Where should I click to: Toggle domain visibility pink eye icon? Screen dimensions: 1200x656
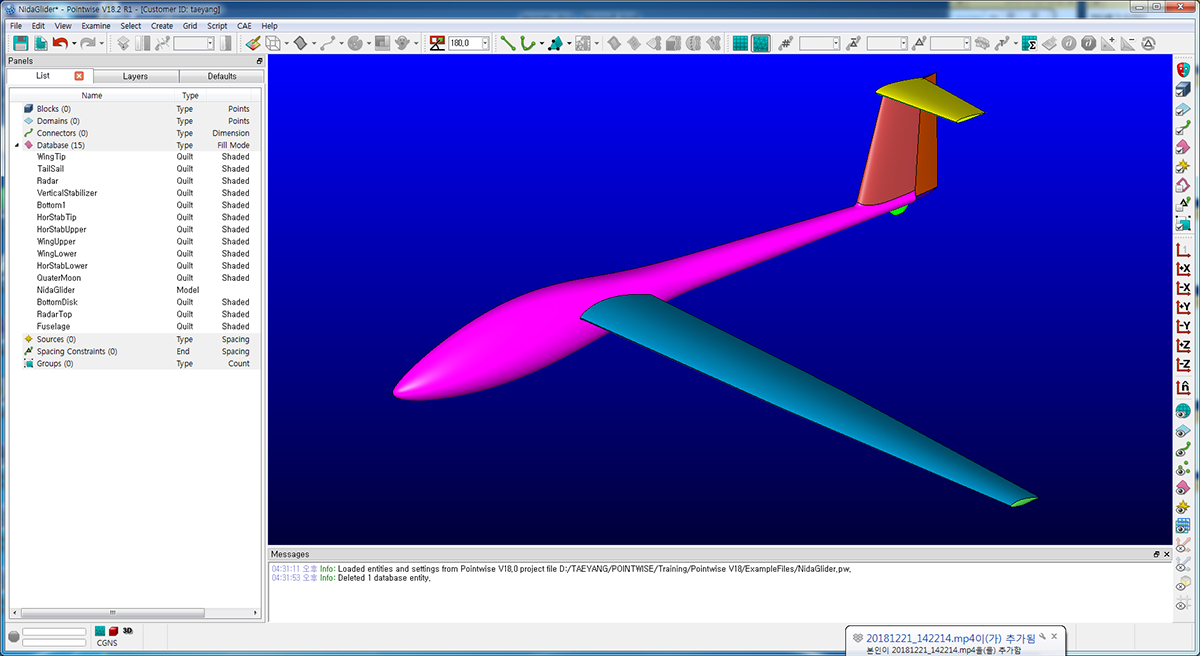[x=1182, y=487]
